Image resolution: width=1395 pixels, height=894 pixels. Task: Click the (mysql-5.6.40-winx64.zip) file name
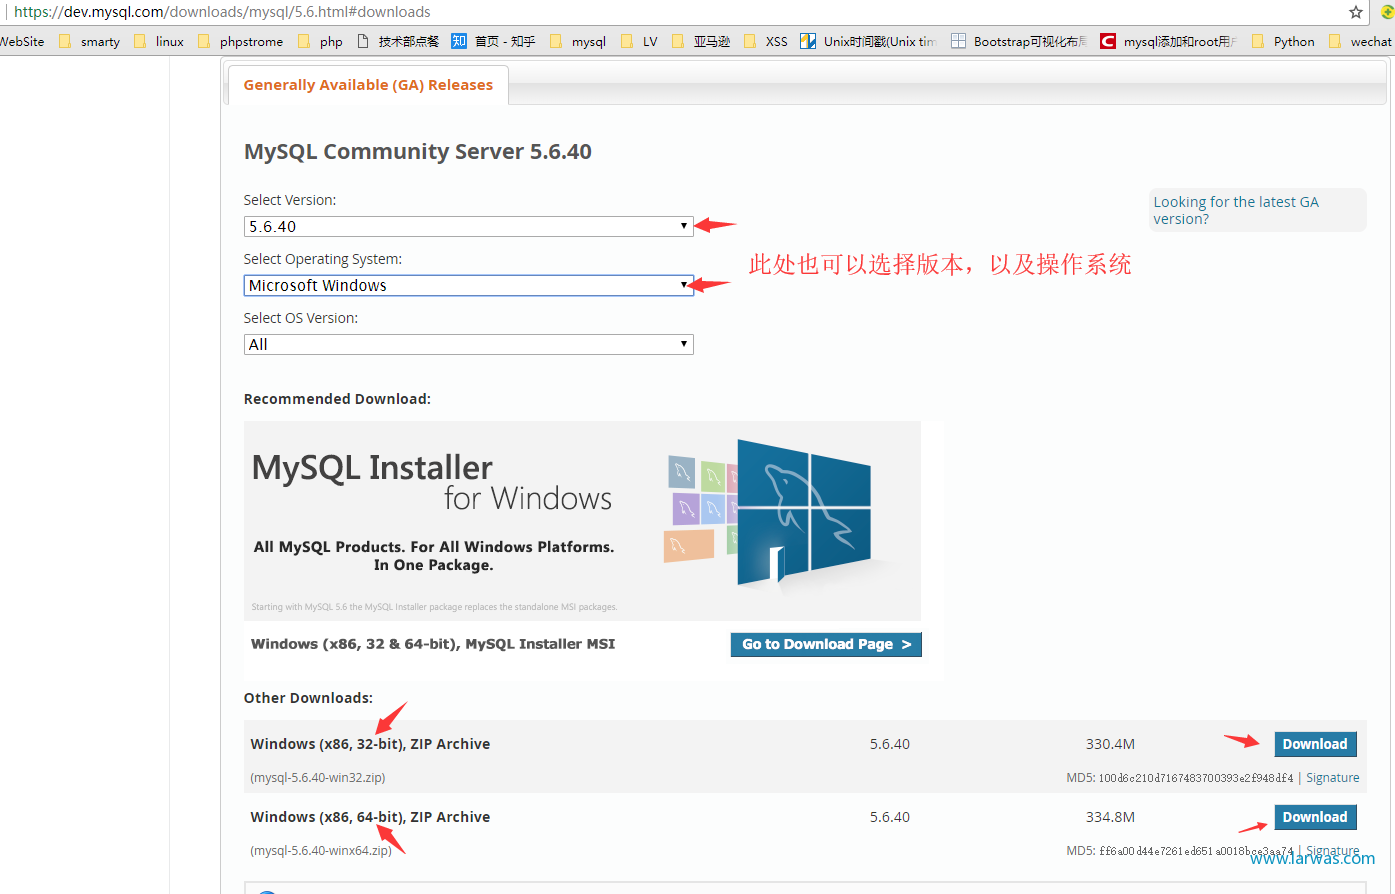tap(321, 850)
